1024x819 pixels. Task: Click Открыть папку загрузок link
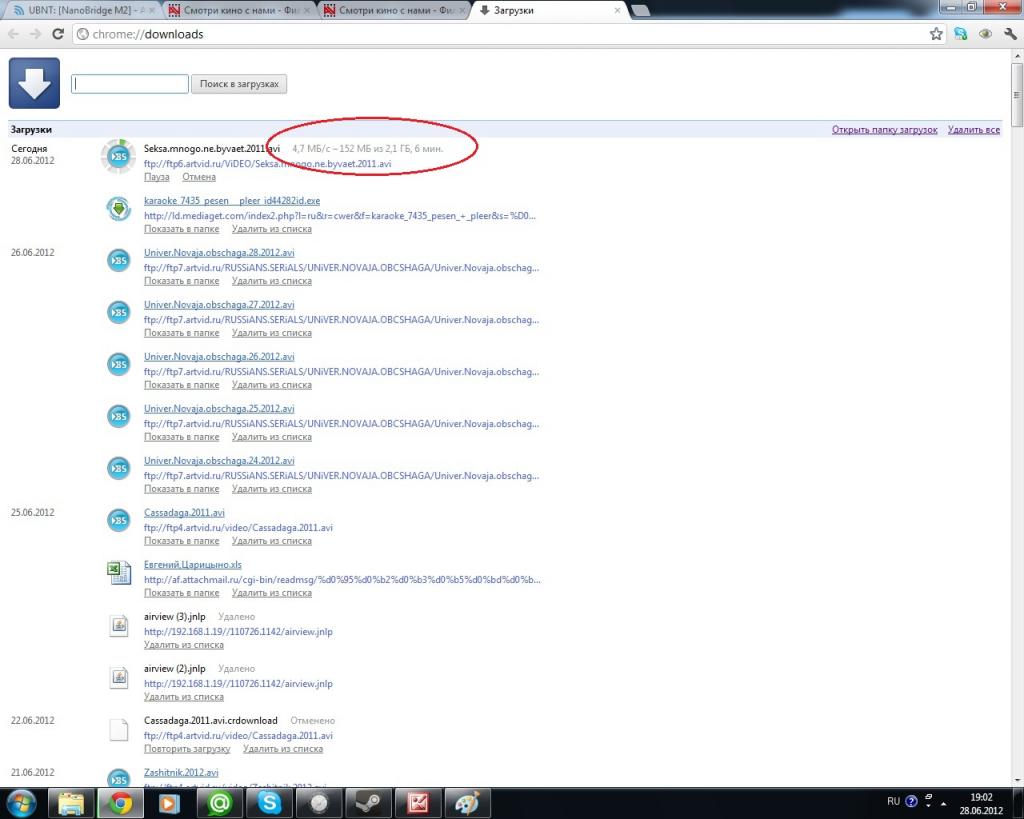click(884, 129)
